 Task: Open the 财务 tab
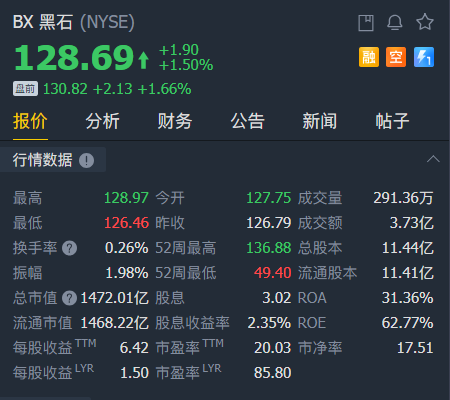[175, 121]
